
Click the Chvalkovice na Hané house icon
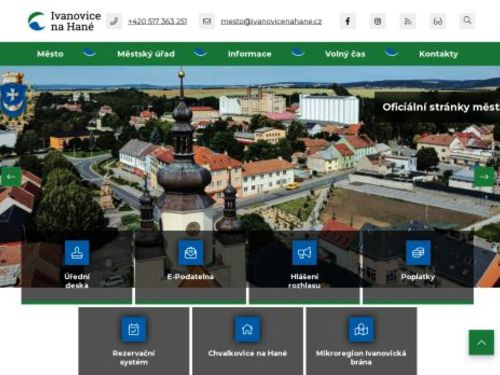click(x=247, y=329)
